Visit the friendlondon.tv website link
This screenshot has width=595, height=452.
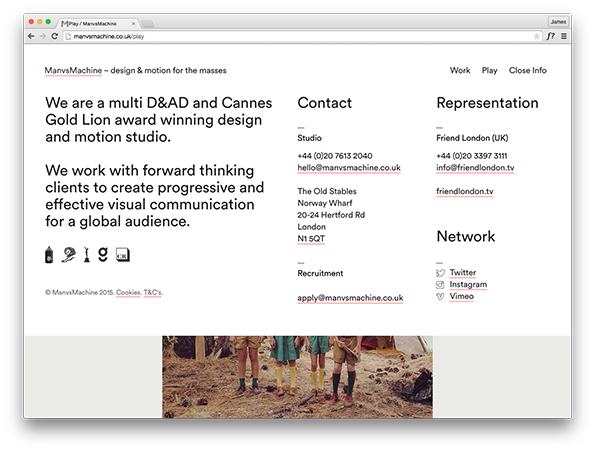465,191
